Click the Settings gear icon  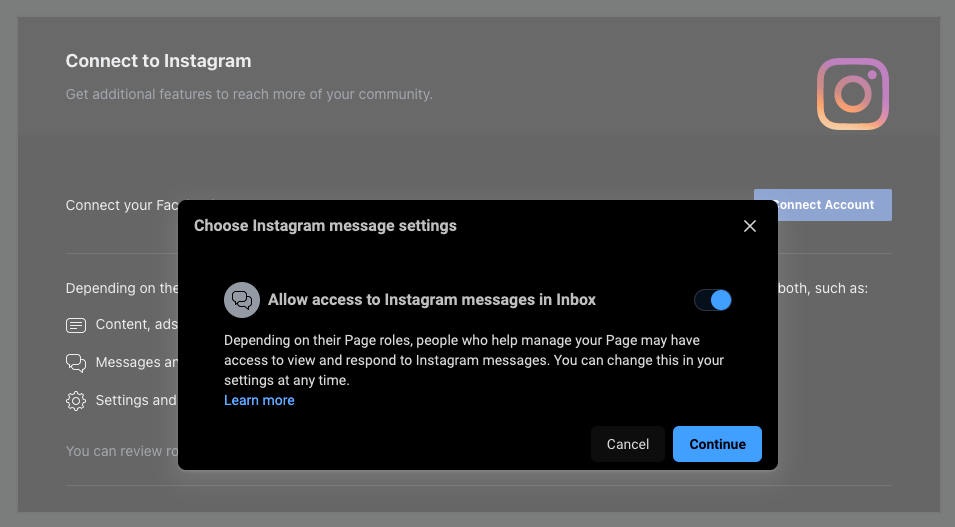pyautogui.click(x=76, y=401)
